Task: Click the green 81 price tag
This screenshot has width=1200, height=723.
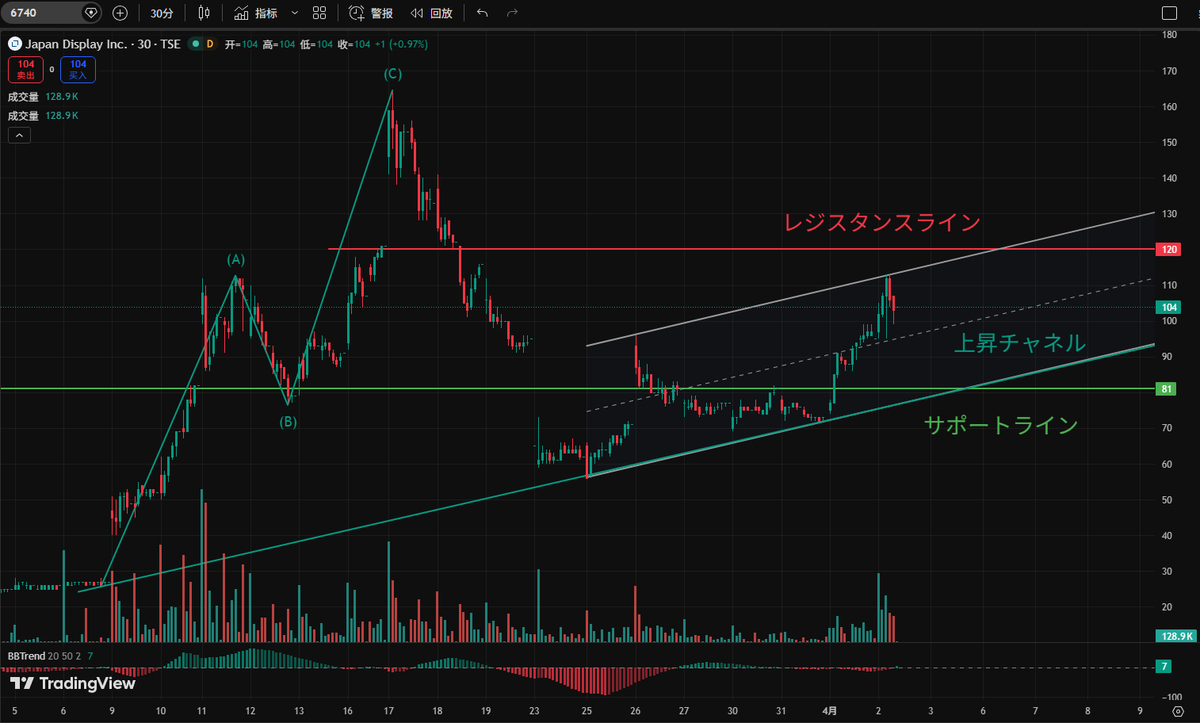Action: (1168, 388)
